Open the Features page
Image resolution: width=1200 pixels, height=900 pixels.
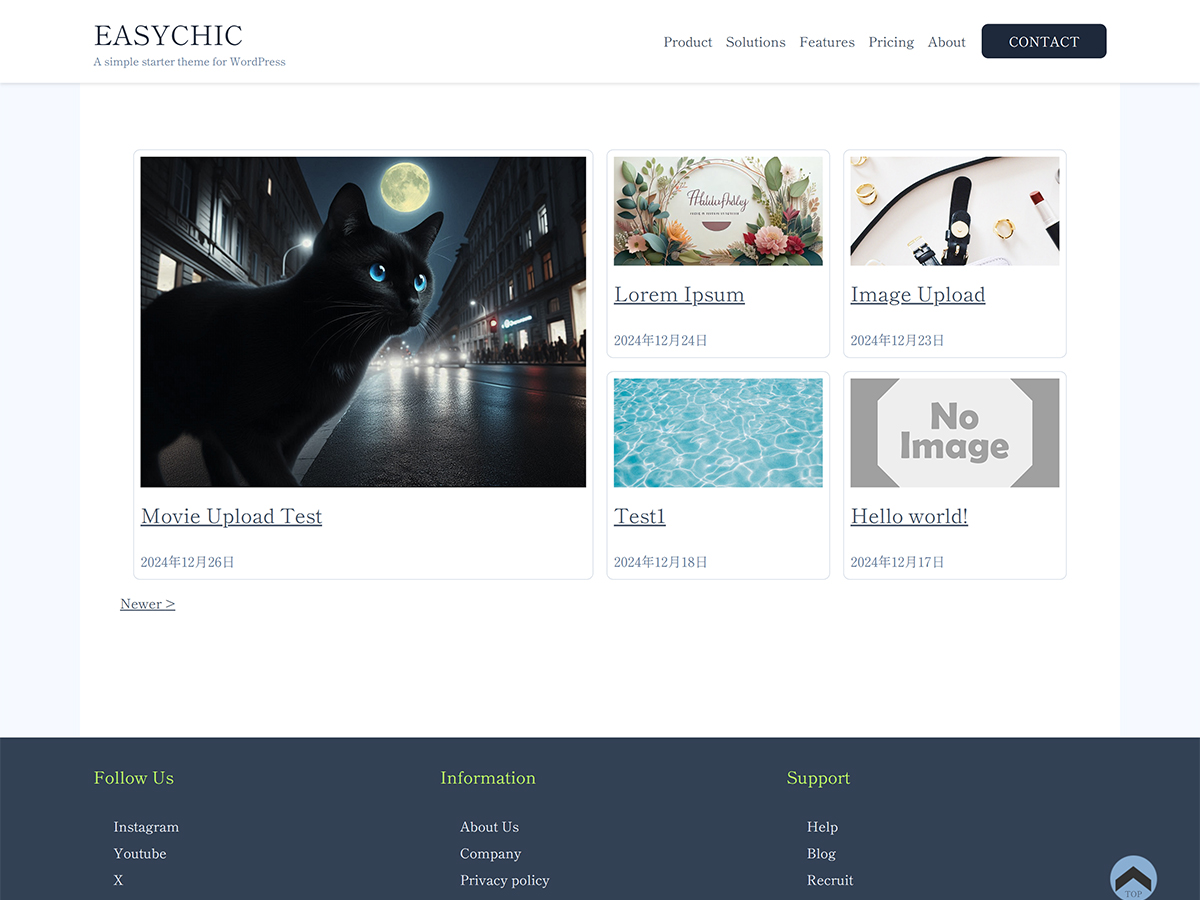826,42
